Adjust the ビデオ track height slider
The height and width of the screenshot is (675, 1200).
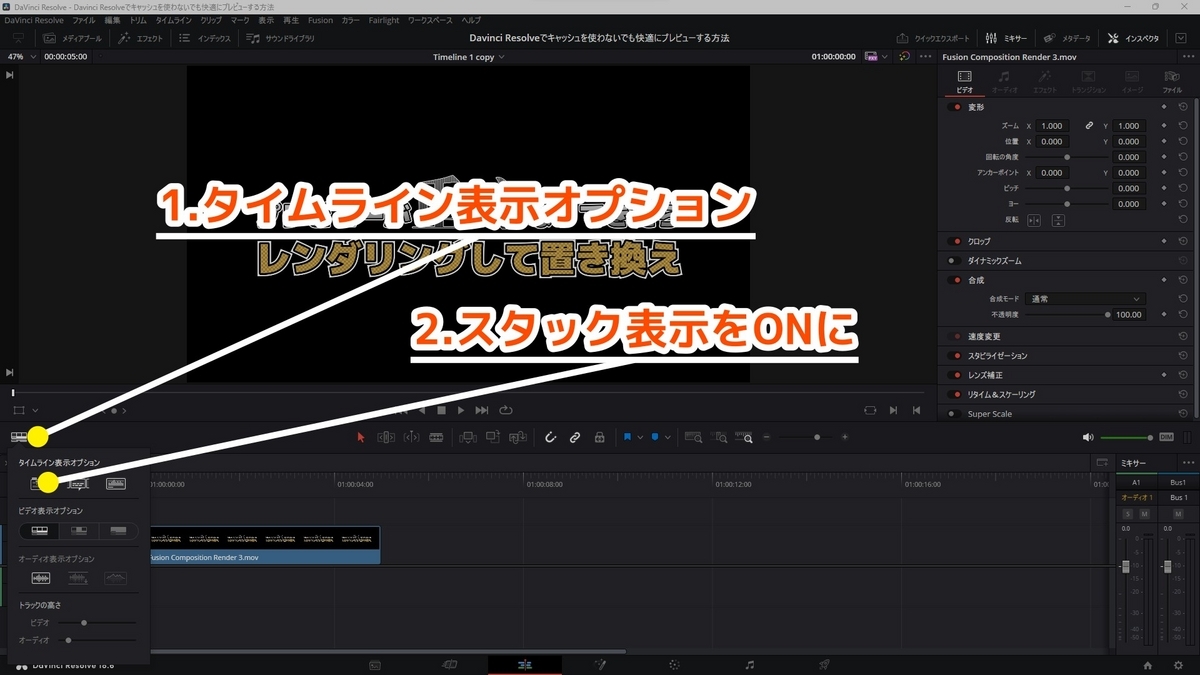point(84,622)
